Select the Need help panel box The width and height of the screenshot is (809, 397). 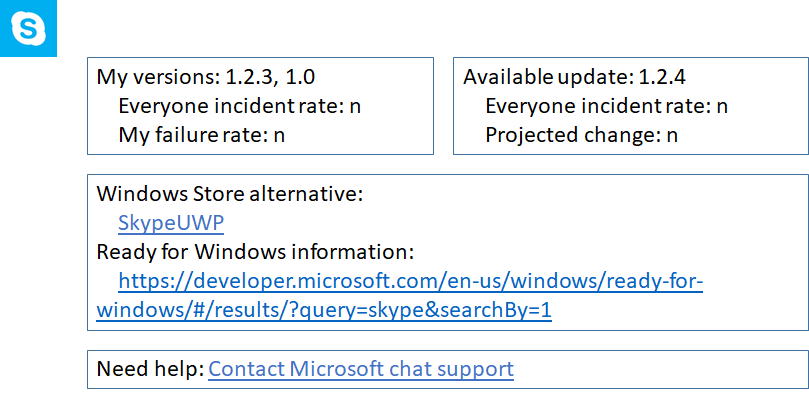pyautogui.click(x=448, y=369)
